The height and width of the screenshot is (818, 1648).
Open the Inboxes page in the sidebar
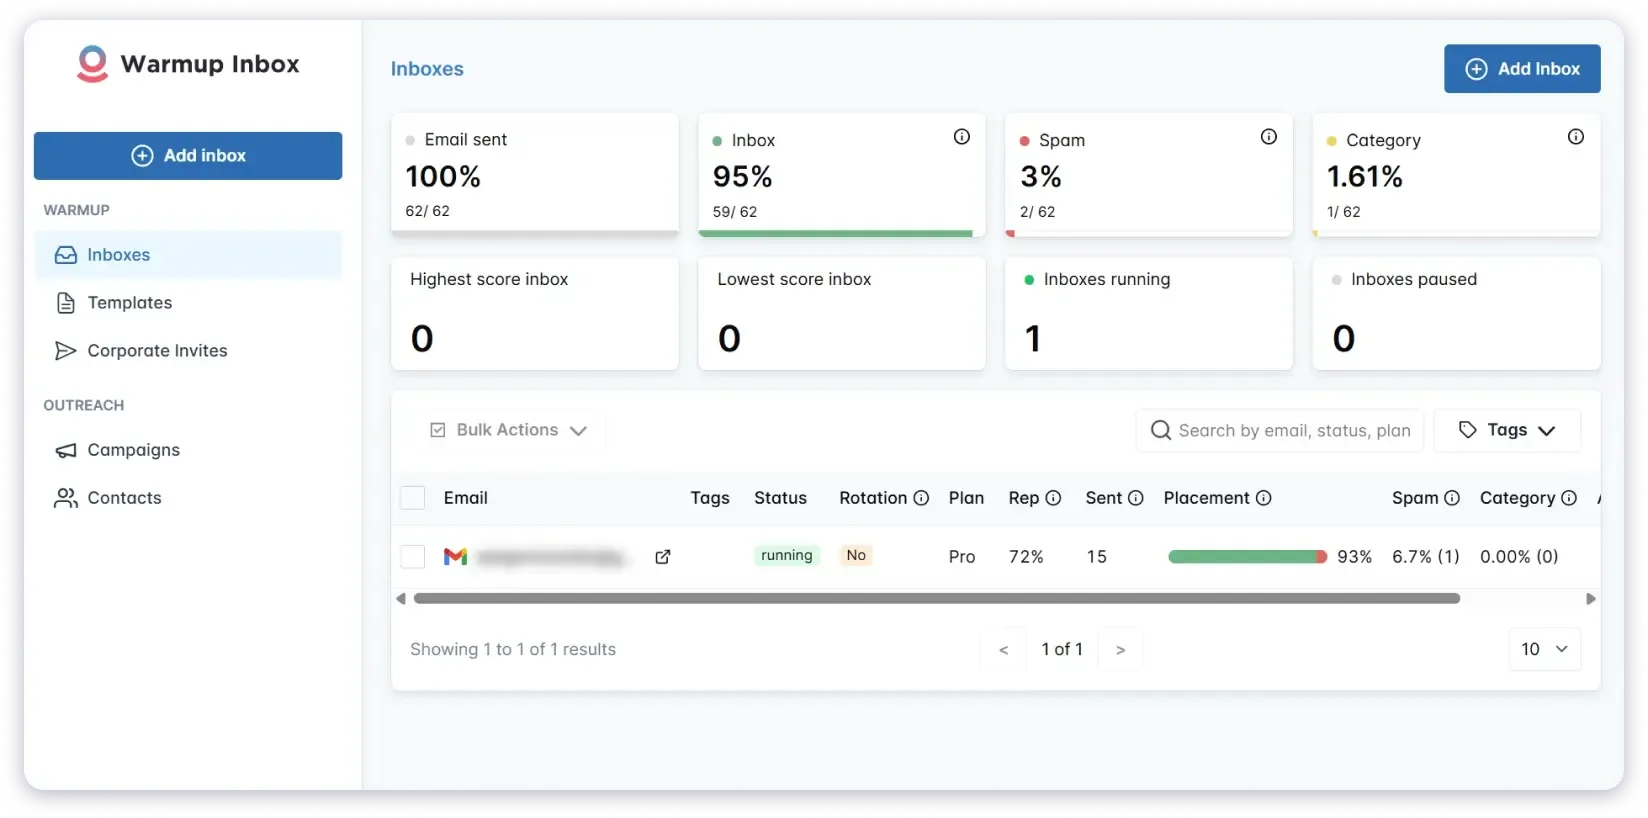coord(188,255)
